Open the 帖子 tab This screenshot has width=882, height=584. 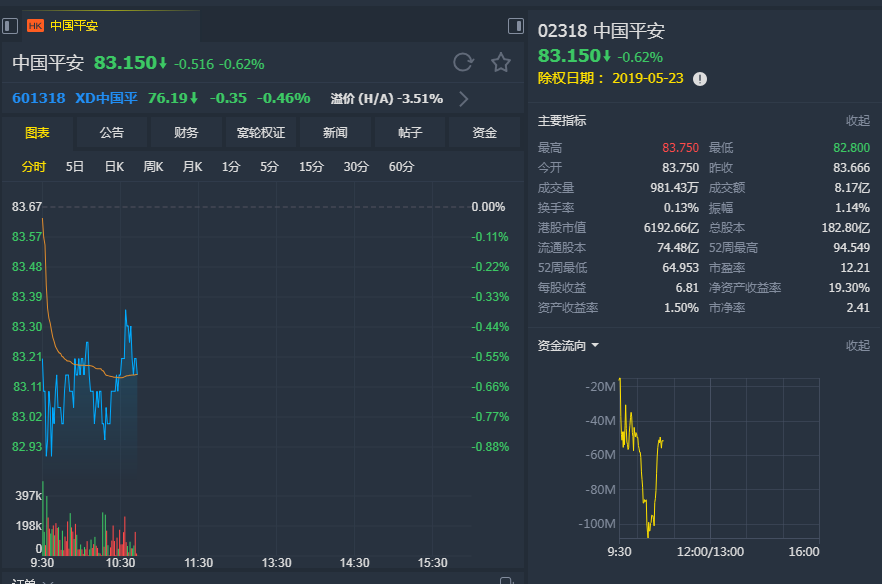[x=410, y=133]
